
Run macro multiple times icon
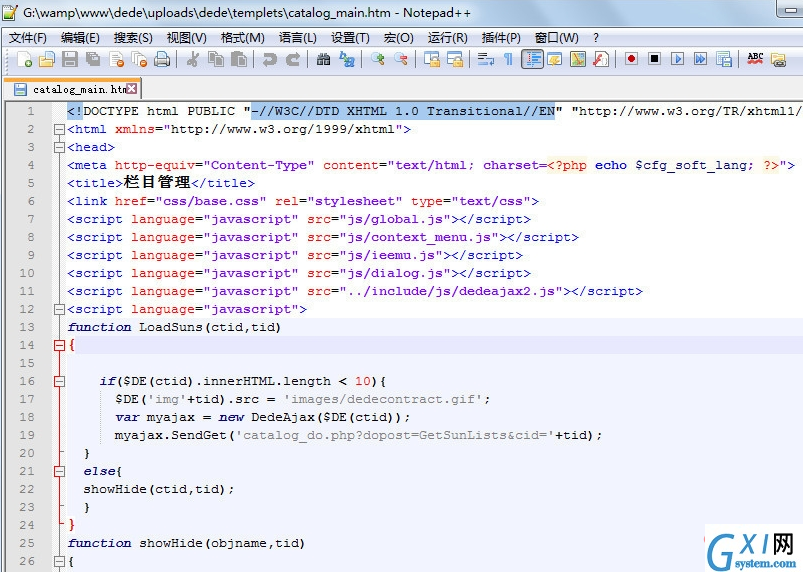point(700,59)
